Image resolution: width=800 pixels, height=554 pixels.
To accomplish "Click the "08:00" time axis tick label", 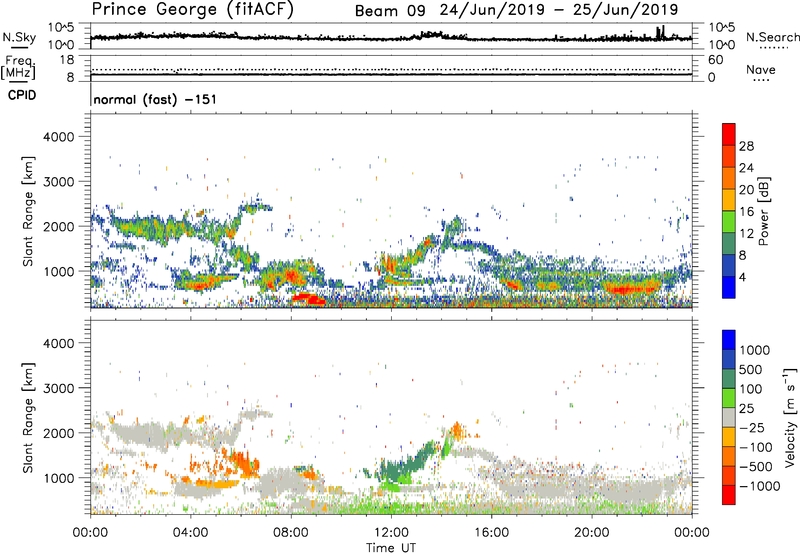I will 291,533.
